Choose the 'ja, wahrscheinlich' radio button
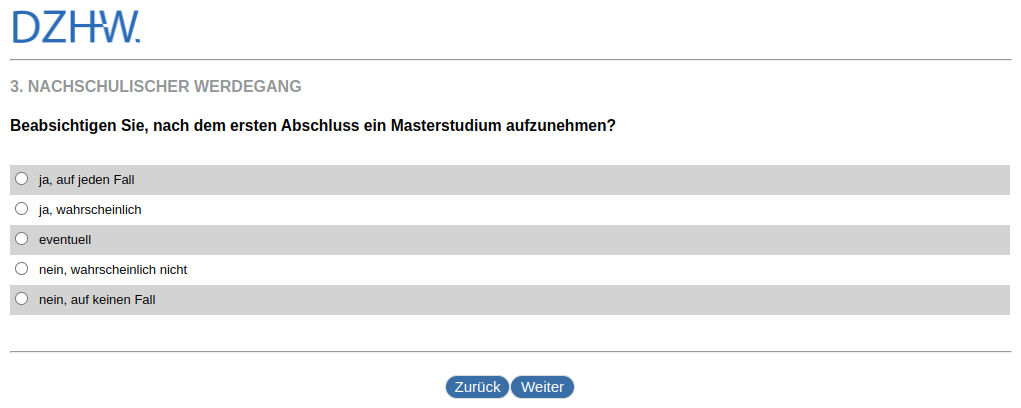1021x408 pixels. point(22,209)
